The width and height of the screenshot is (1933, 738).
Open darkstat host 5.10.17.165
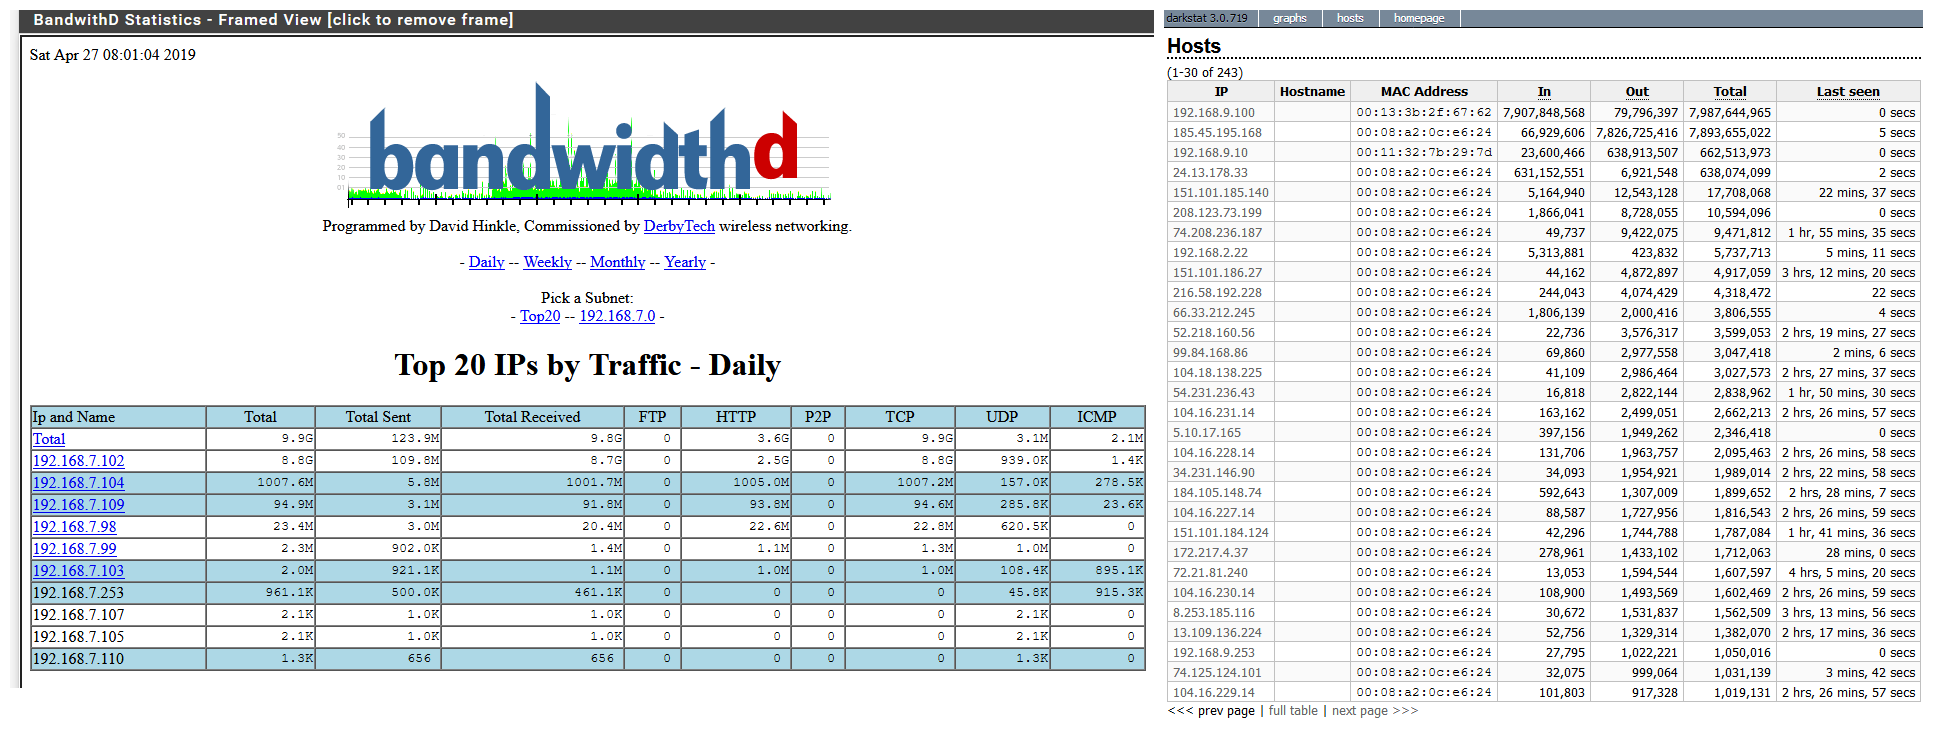[x=1207, y=433]
